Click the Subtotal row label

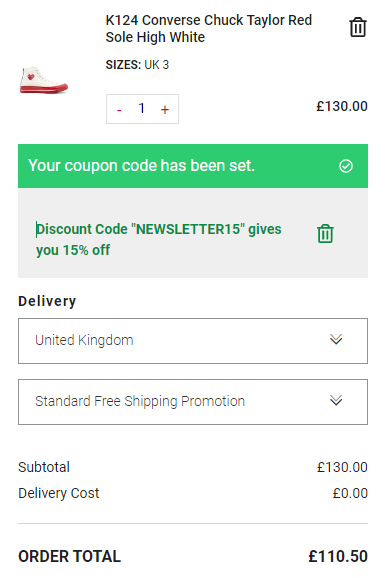(x=44, y=467)
